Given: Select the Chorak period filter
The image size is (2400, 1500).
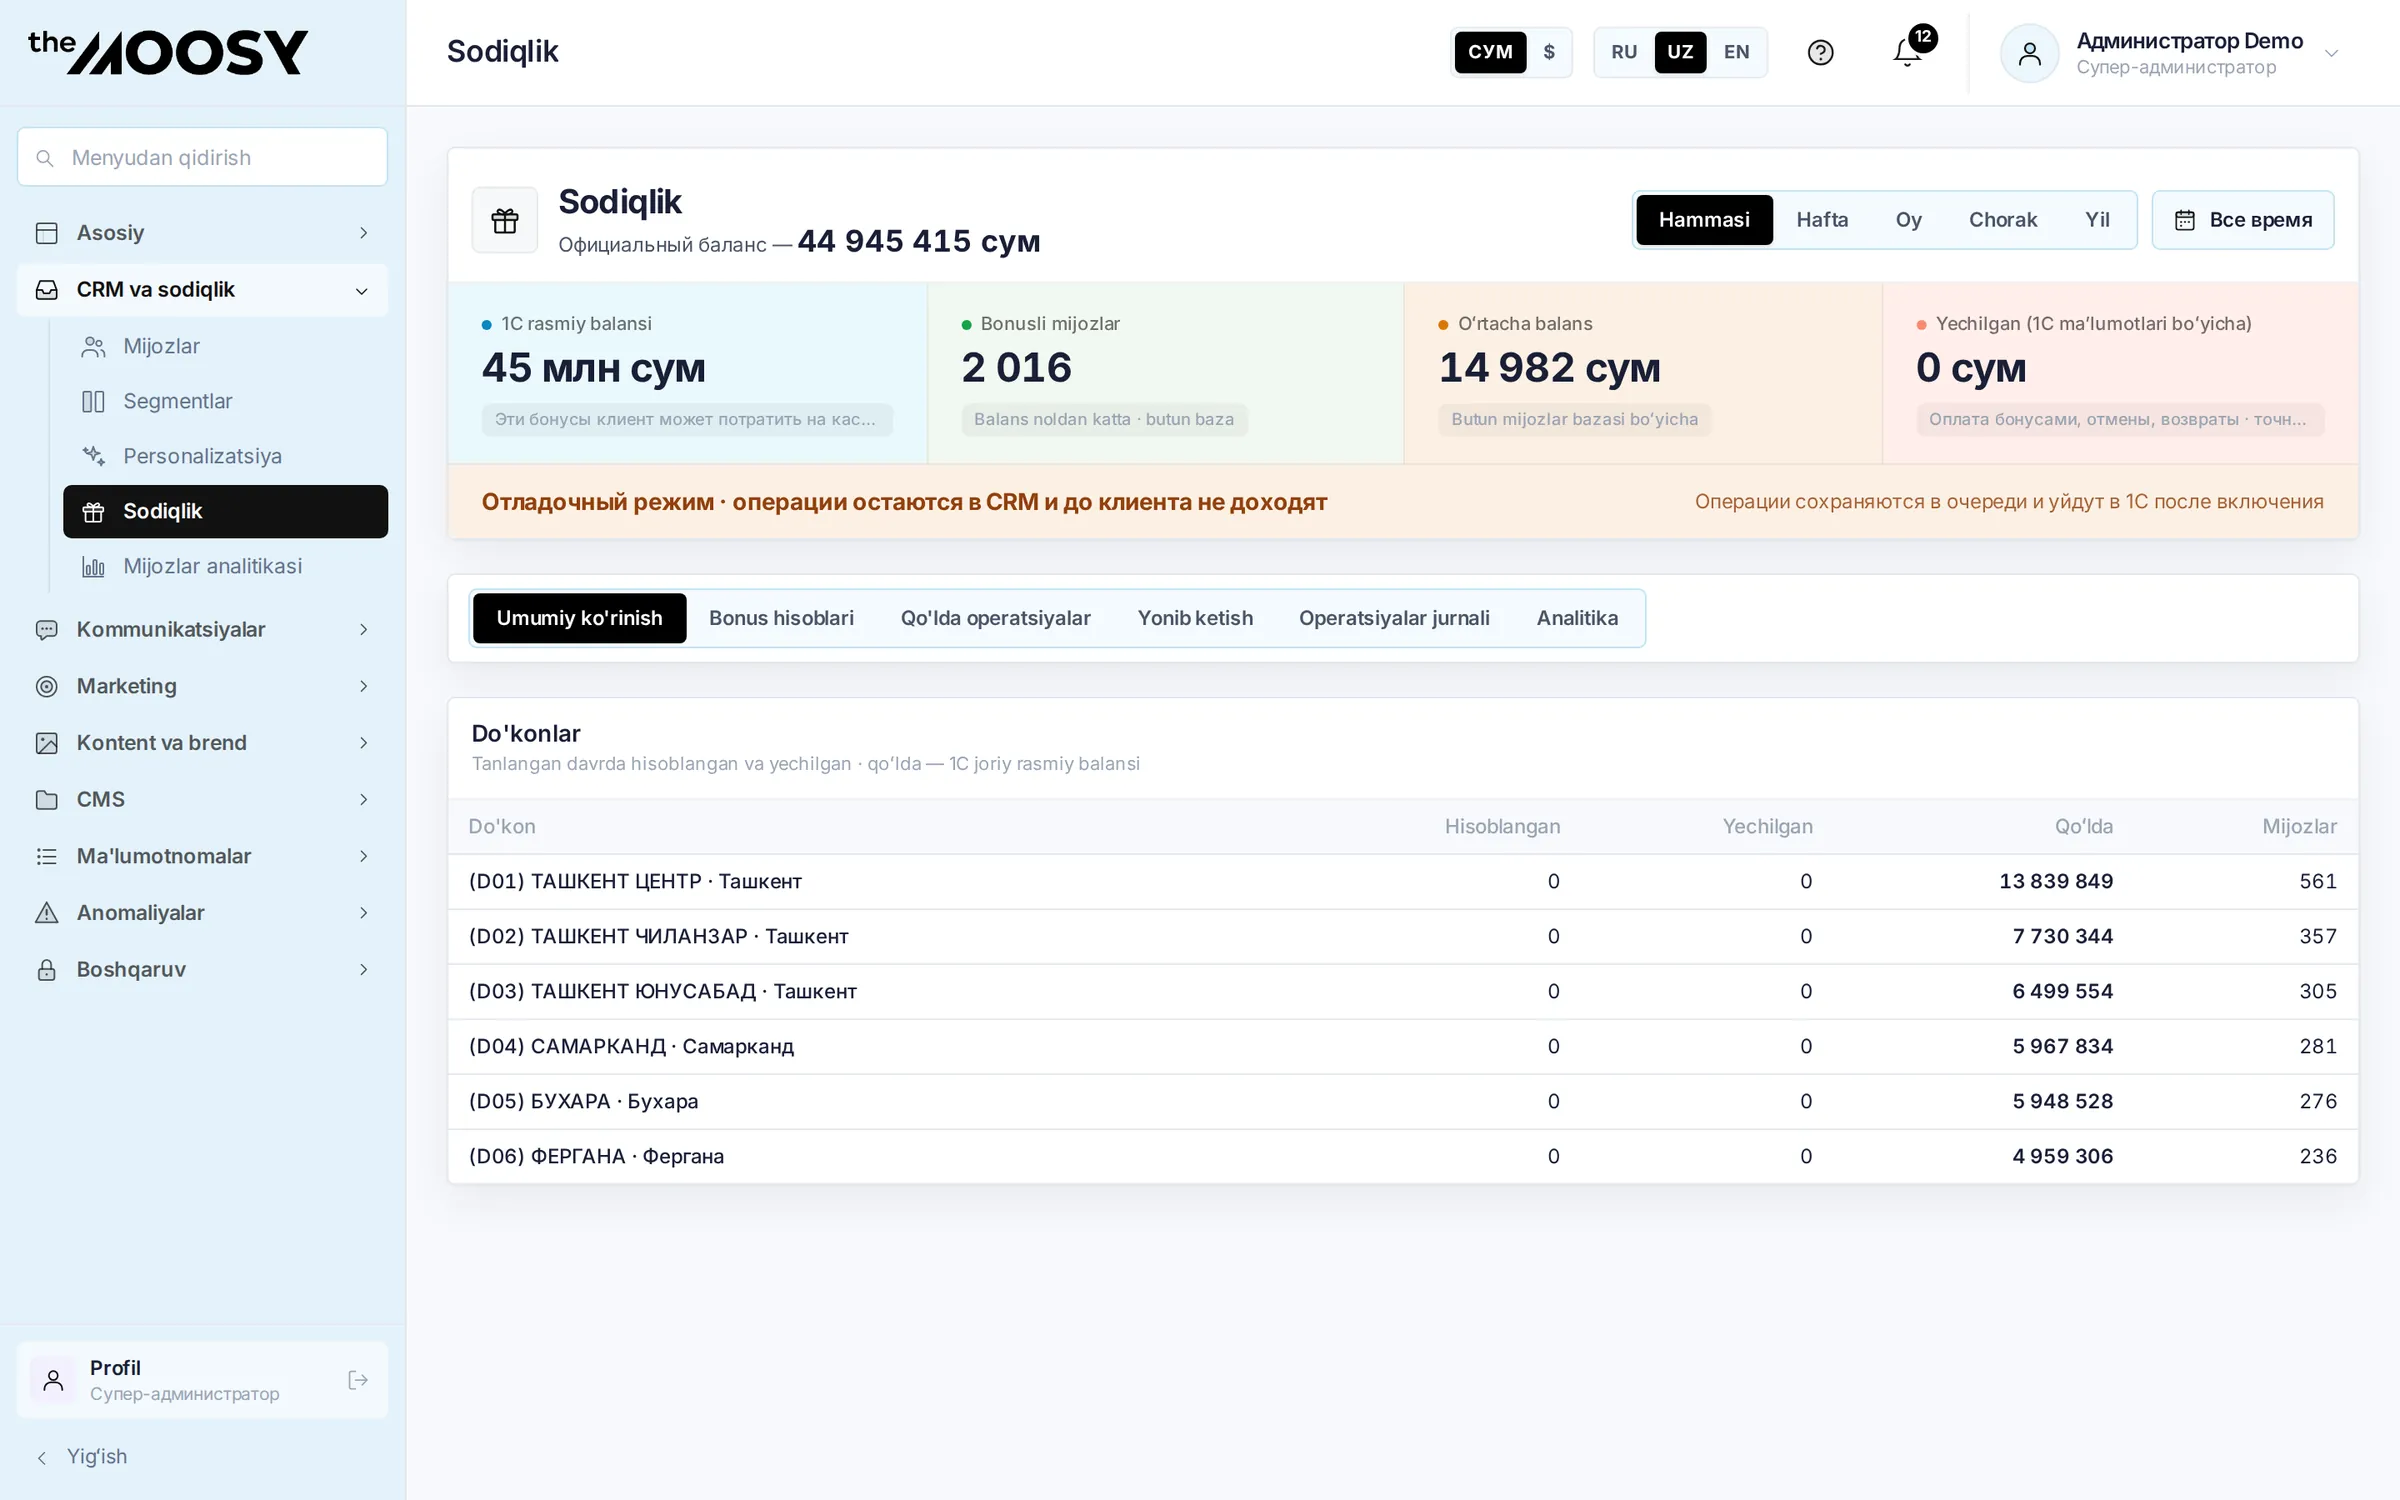Looking at the screenshot, I should (x=2002, y=220).
